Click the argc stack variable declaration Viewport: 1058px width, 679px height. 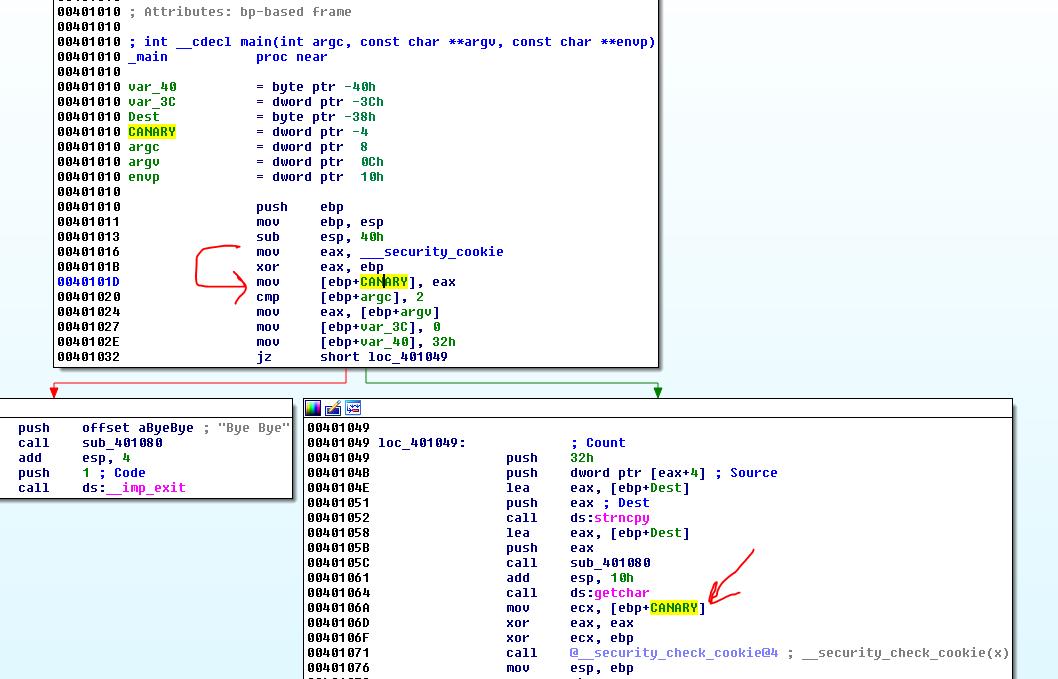click(144, 147)
